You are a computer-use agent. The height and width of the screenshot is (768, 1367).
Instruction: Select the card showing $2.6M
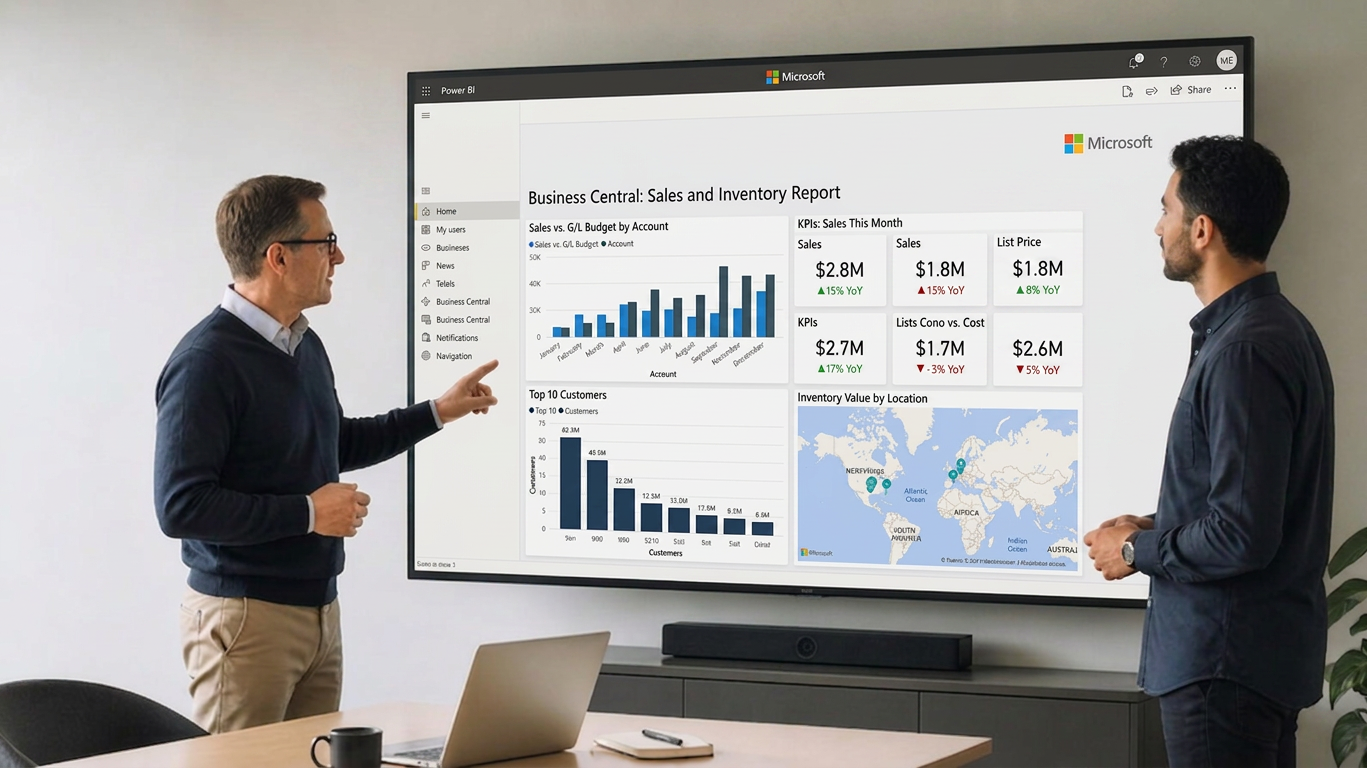[x=1038, y=349]
